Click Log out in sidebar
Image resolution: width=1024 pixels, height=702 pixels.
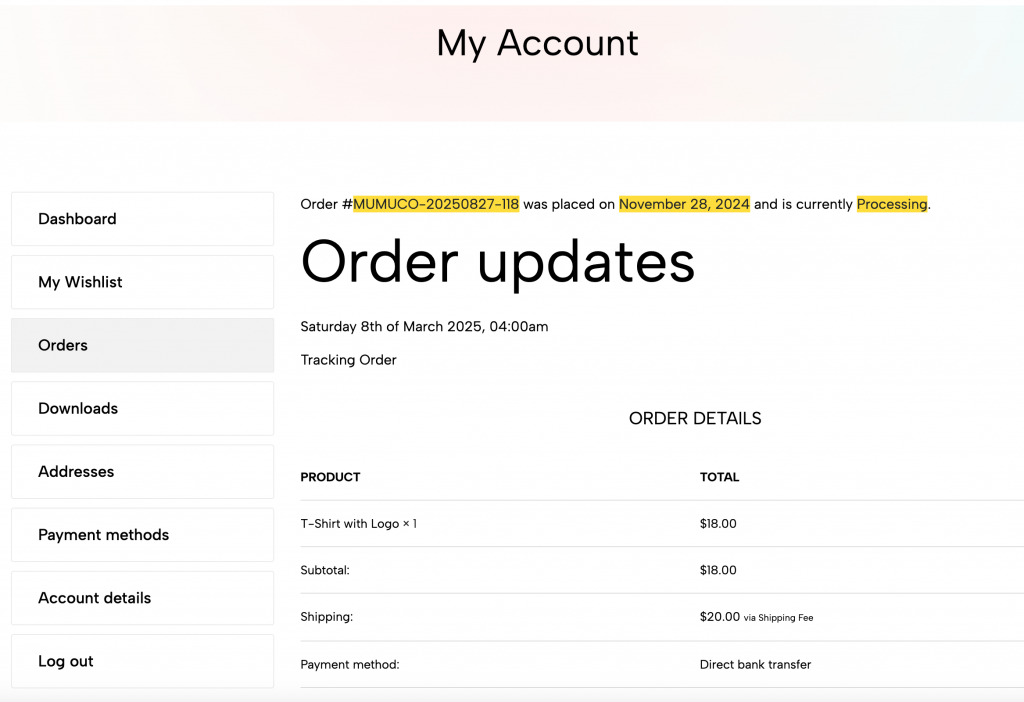point(142,661)
